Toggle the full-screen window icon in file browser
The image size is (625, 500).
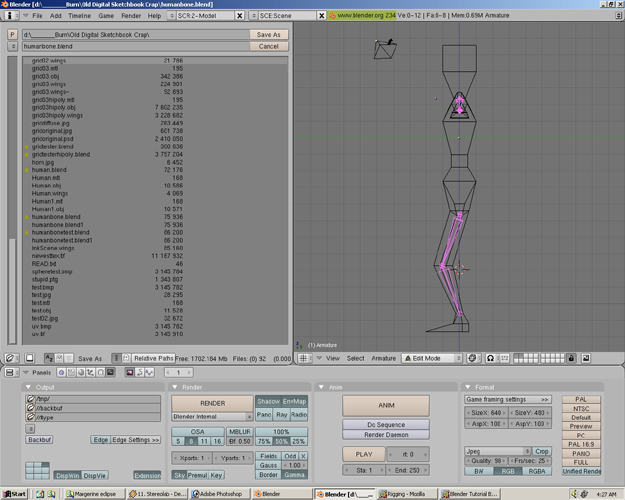click(29, 358)
